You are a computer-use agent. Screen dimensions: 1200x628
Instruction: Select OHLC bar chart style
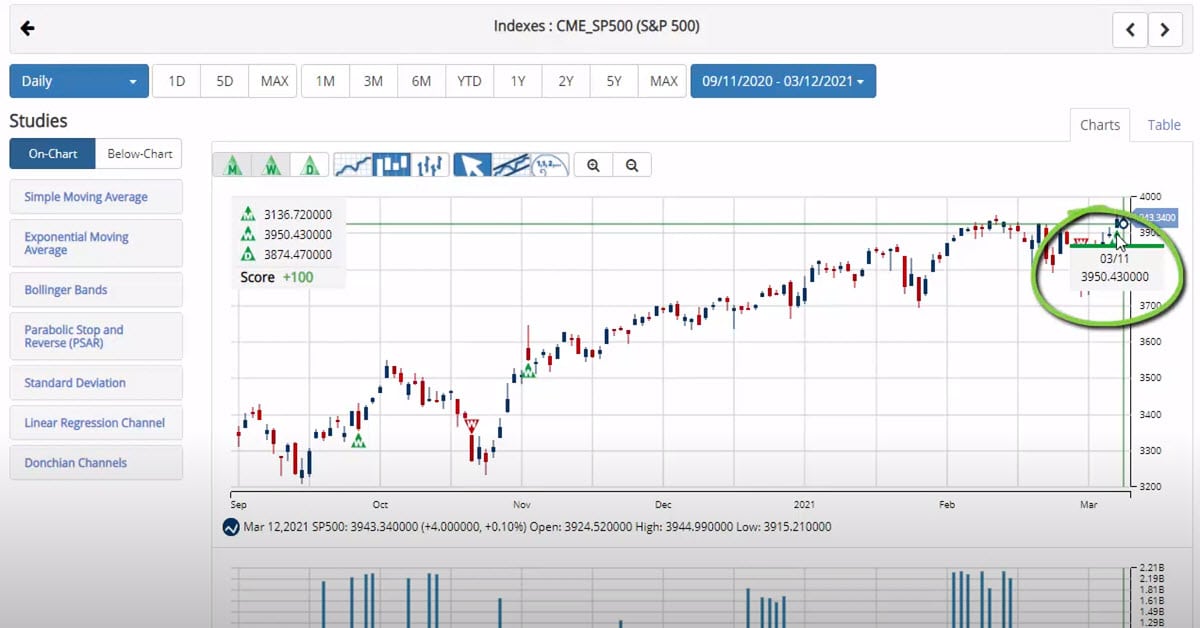430,165
